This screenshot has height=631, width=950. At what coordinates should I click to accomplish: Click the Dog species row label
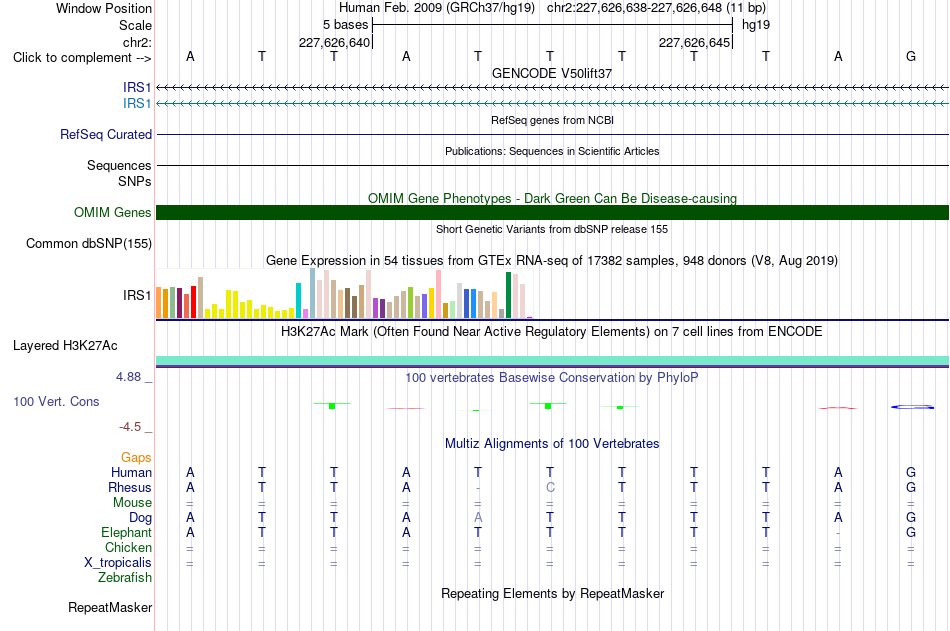pos(140,518)
